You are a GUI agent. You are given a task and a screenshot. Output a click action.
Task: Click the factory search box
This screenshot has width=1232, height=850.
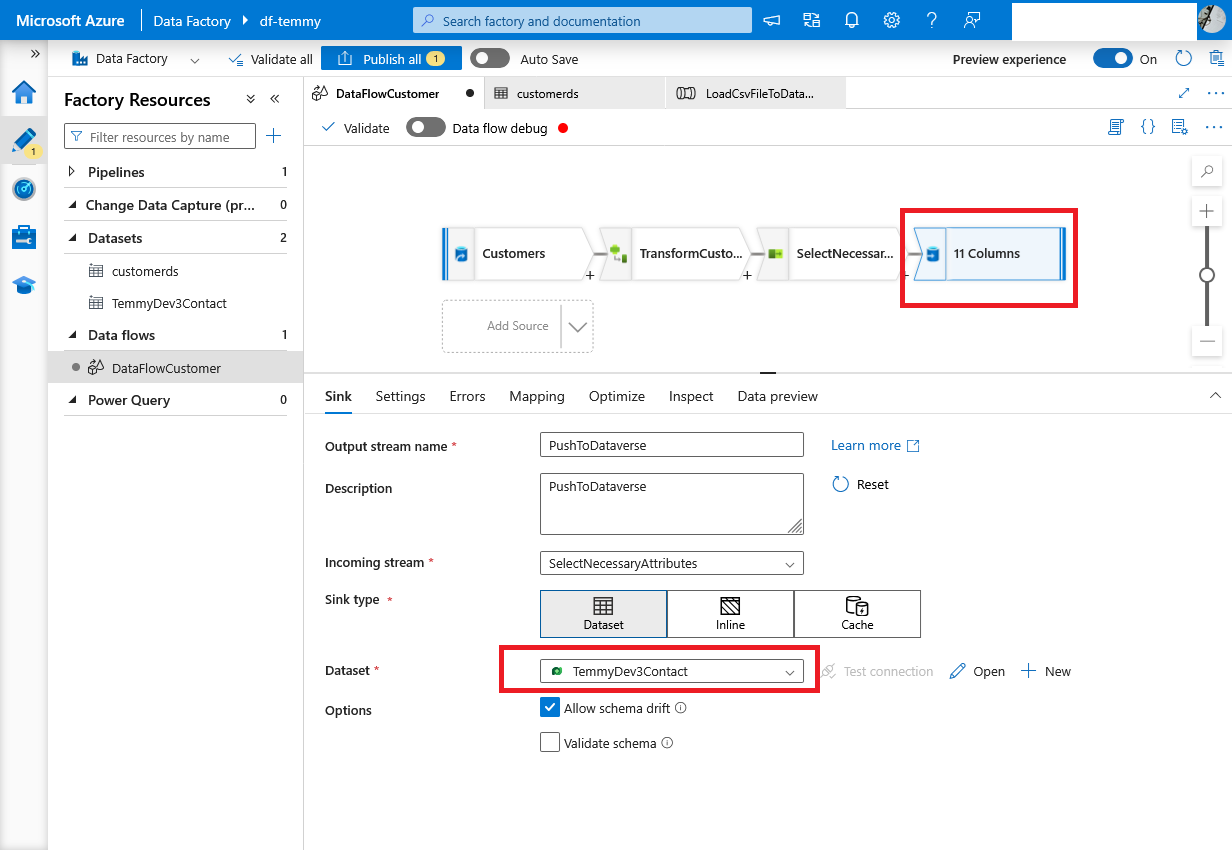pyautogui.click(x=582, y=20)
